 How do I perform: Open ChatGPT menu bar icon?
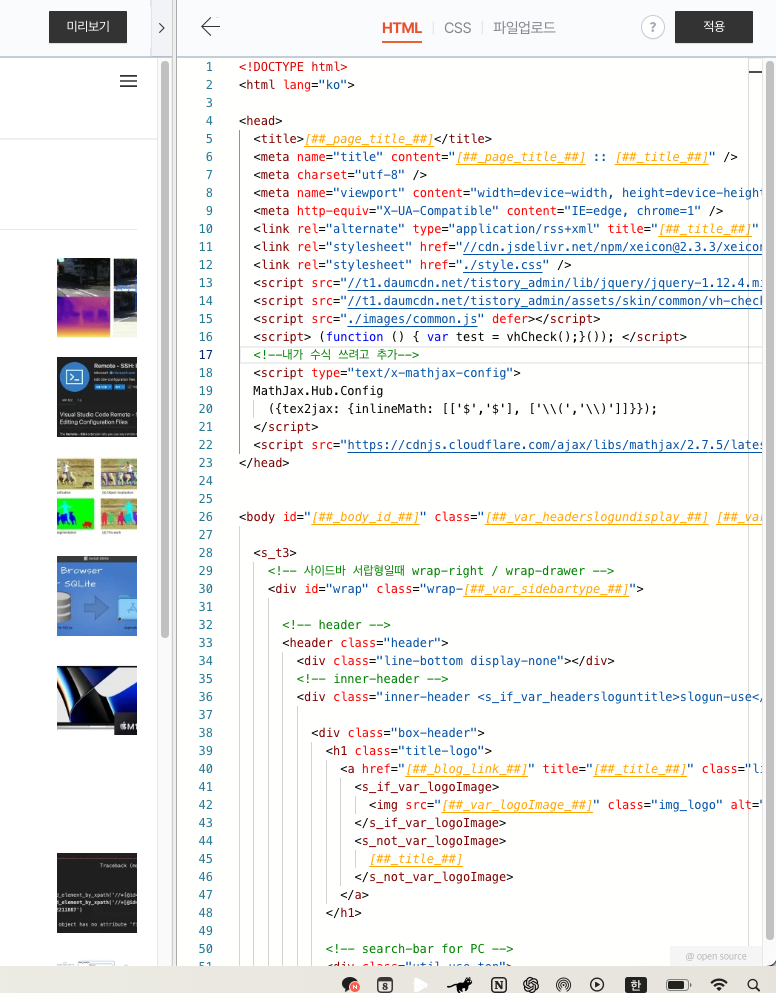click(x=531, y=985)
